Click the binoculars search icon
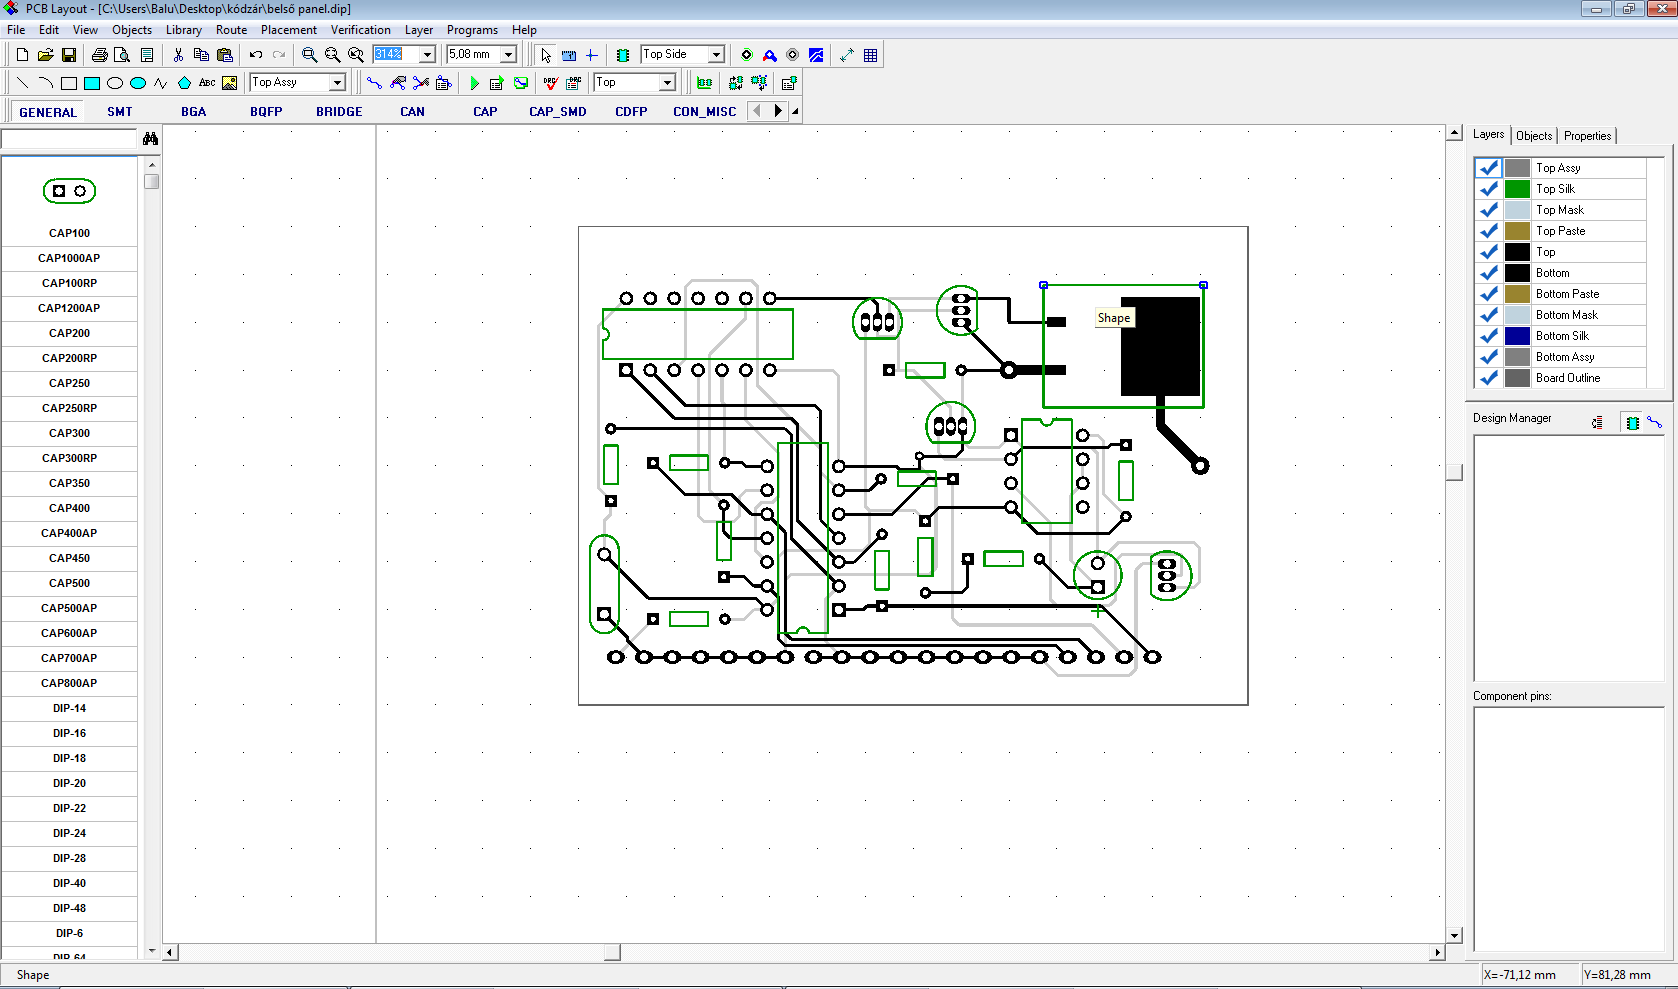 (x=151, y=139)
